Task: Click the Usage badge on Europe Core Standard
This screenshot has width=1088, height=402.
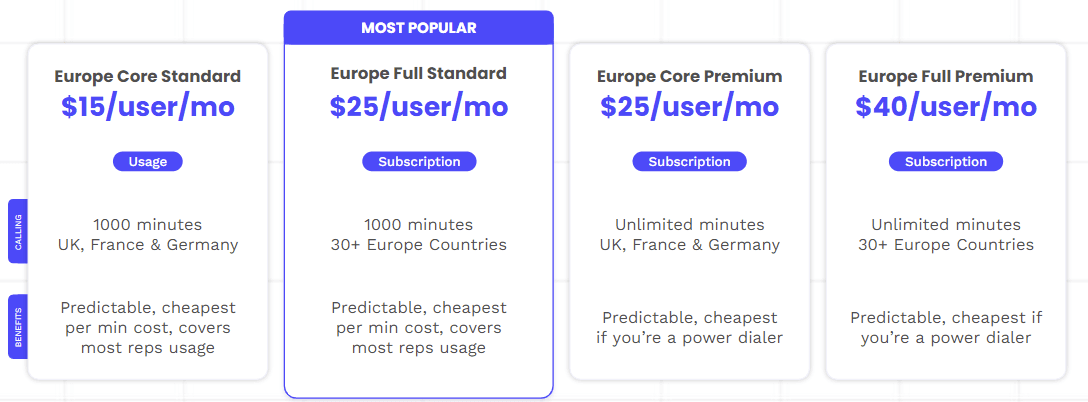Action: pos(148,162)
